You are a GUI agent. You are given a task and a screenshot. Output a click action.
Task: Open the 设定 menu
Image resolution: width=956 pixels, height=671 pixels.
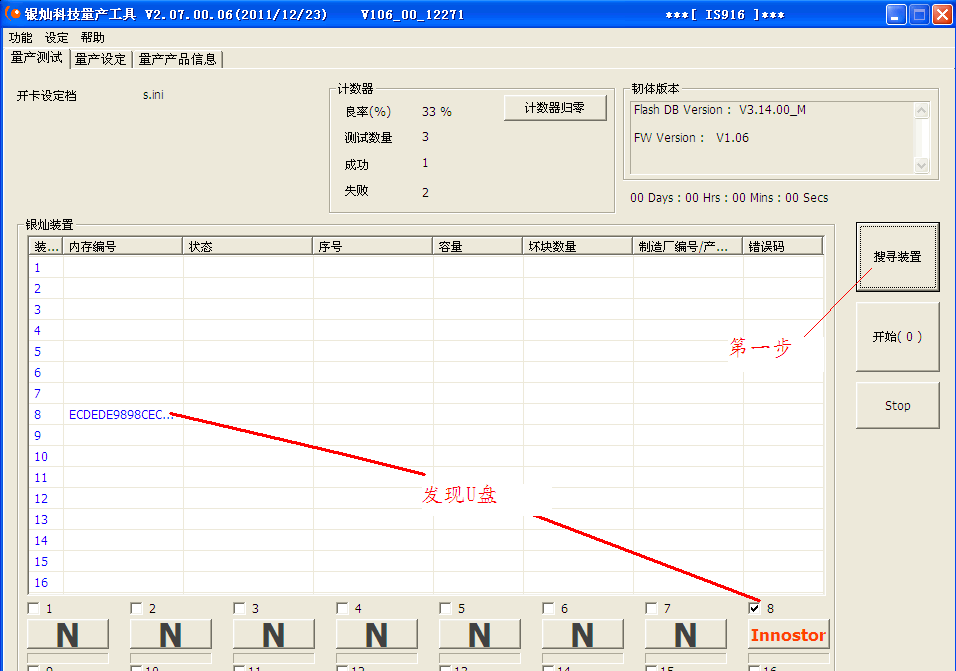[x=57, y=38]
